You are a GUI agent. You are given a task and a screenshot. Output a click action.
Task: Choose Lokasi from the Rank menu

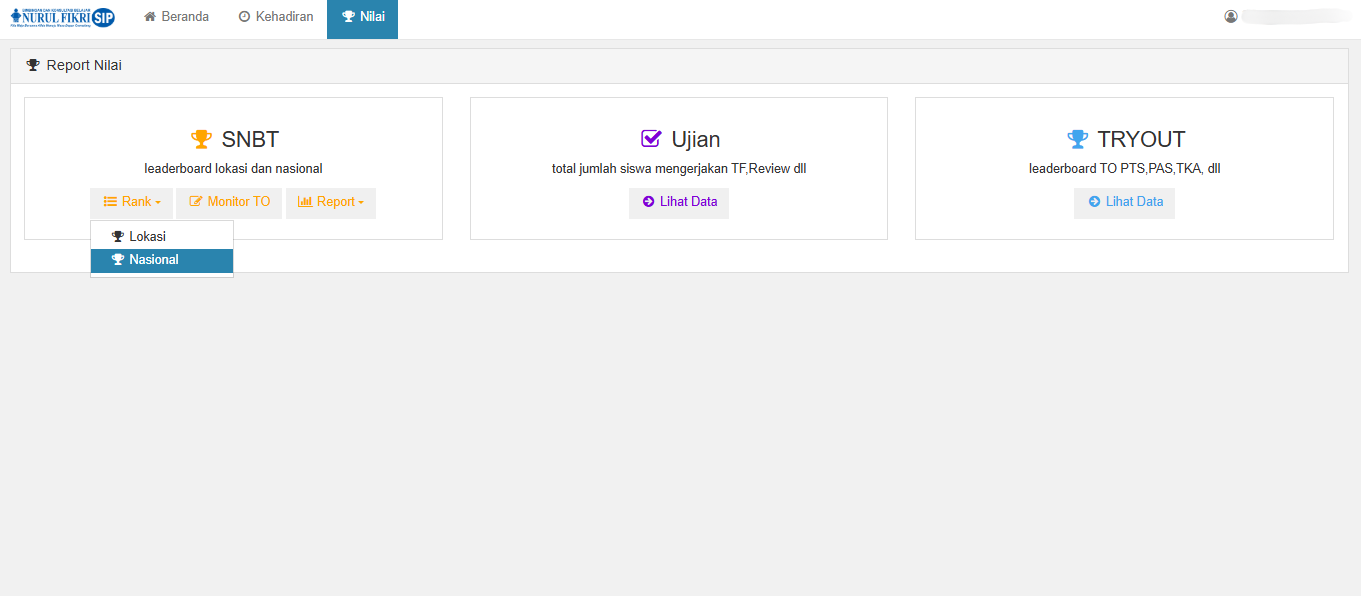click(147, 237)
